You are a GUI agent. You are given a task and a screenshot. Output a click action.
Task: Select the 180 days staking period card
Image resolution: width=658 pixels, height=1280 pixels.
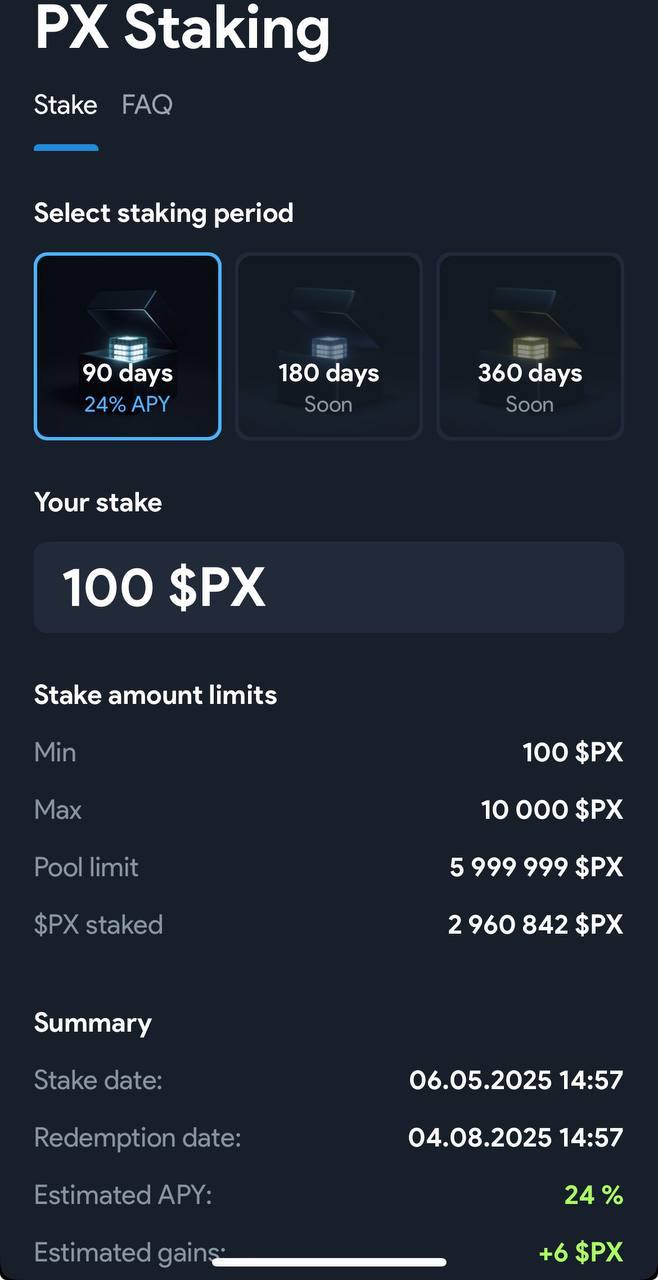click(x=328, y=346)
